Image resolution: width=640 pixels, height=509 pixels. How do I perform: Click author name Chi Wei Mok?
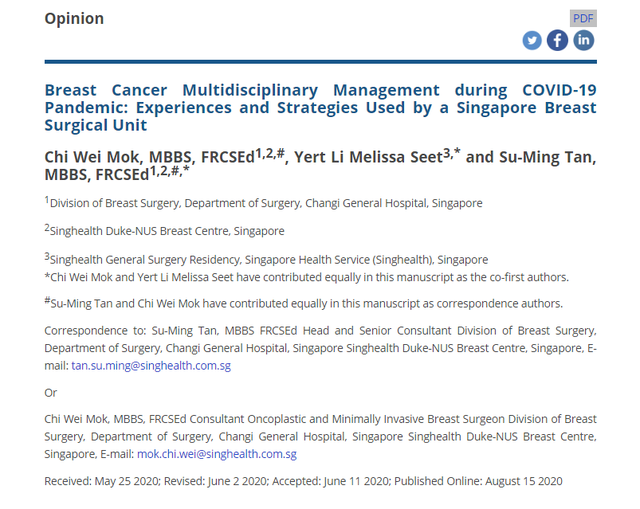point(92,157)
